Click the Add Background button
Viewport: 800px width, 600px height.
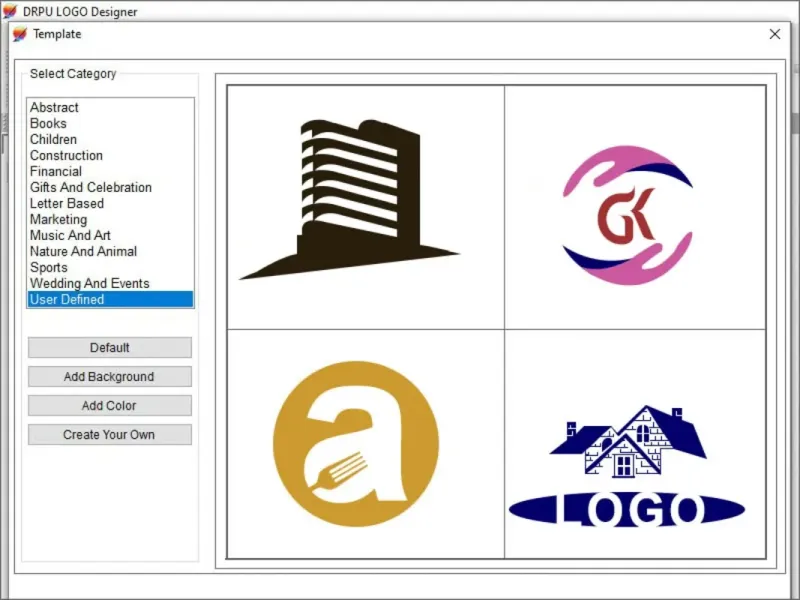[x=110, y=377]
